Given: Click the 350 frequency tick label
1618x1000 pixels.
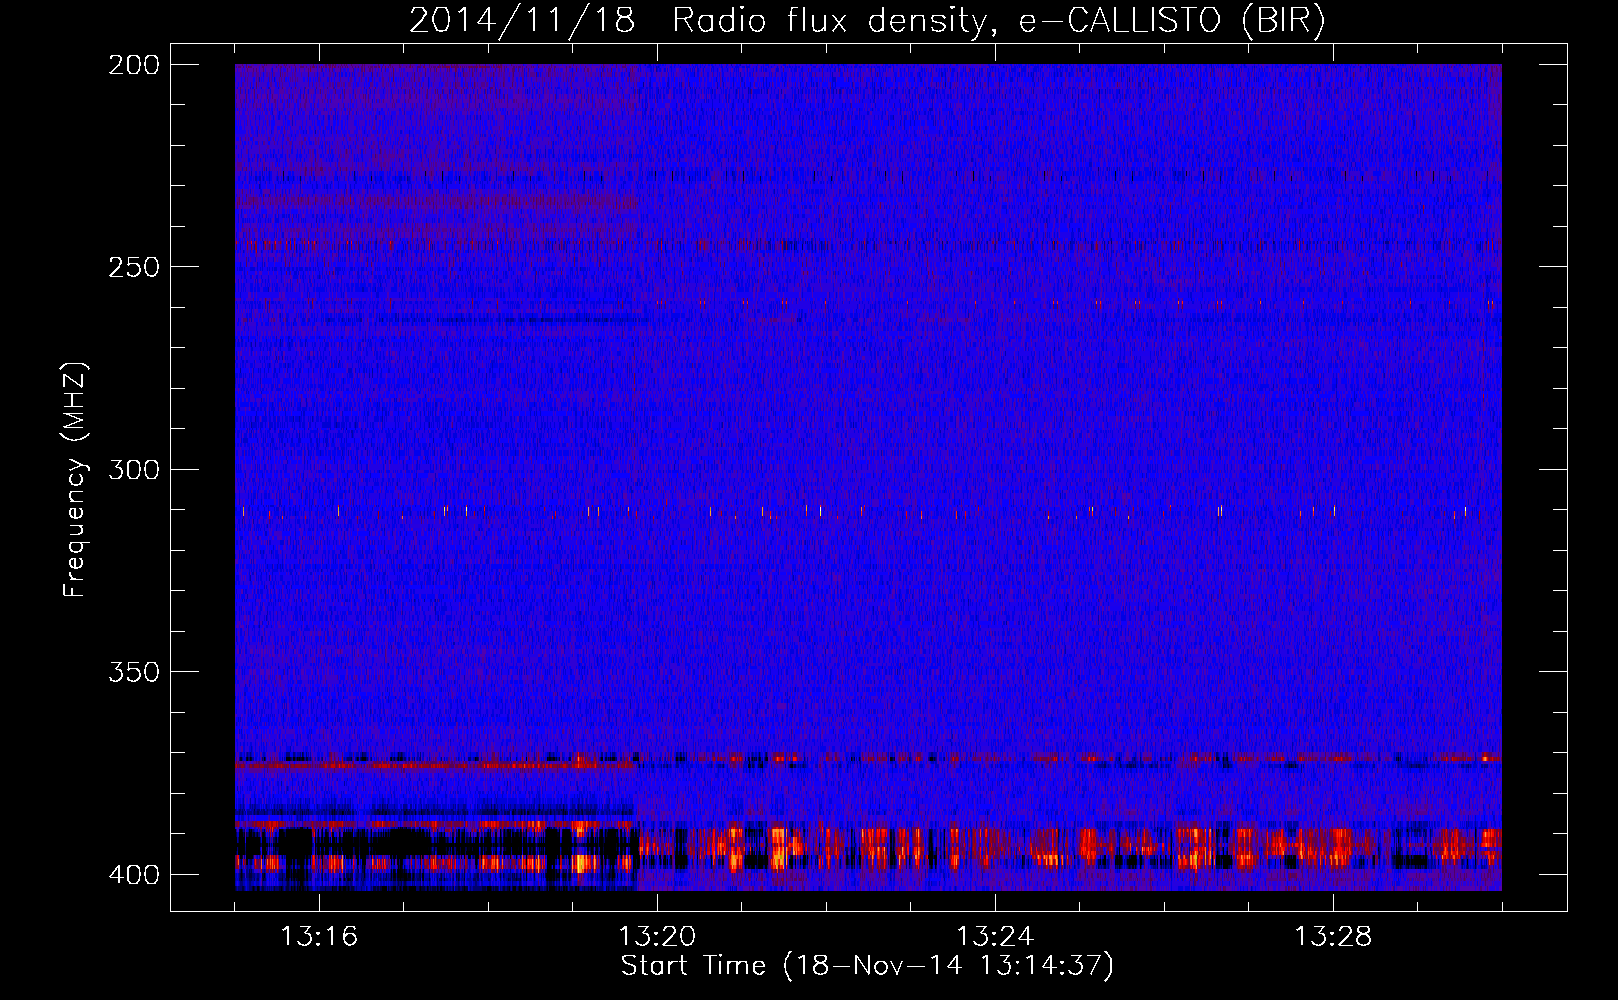Looking at the screenshot, I should tap(133, 672).
